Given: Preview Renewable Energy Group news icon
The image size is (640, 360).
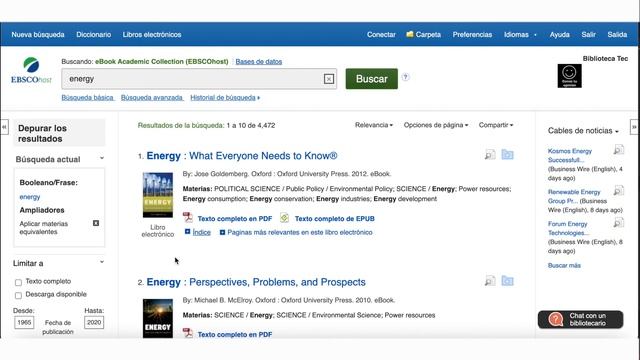Looking at the screenshot, I should point(618,191).
